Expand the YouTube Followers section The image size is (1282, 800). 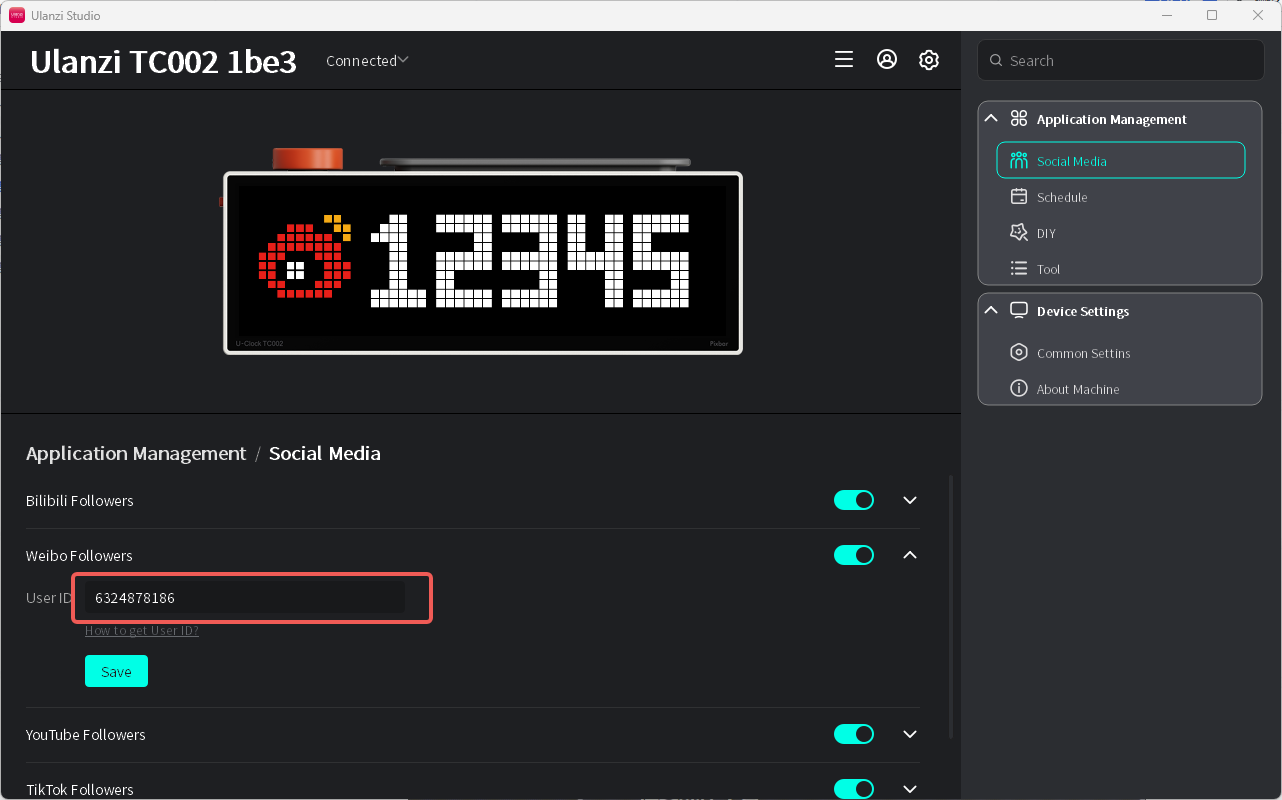coord(910,734)
